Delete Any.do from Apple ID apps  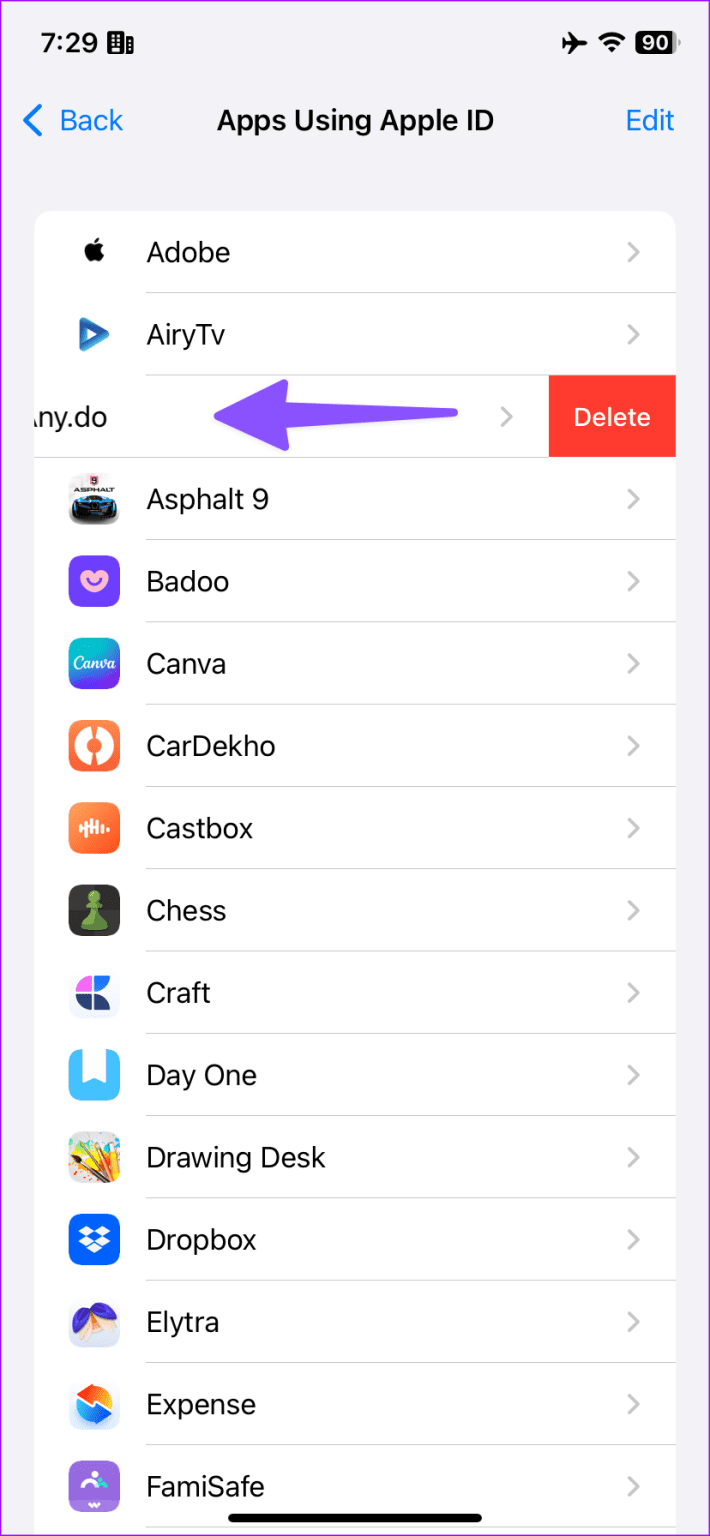[x=611, y=416]
